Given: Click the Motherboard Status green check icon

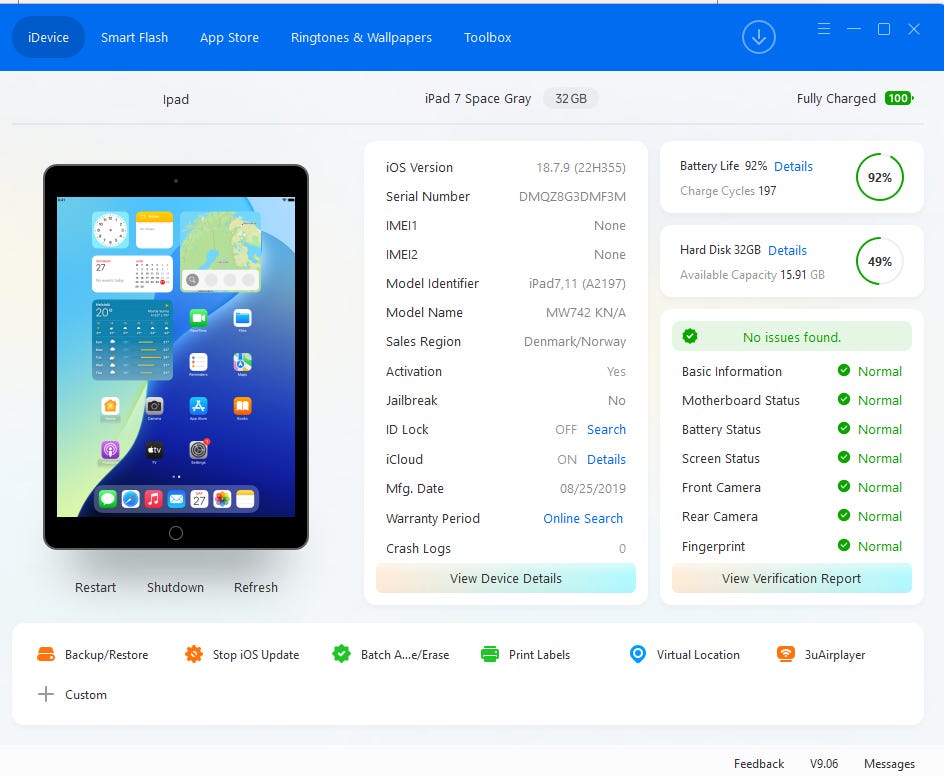Looking at the screenshot, I should [844, 399].
